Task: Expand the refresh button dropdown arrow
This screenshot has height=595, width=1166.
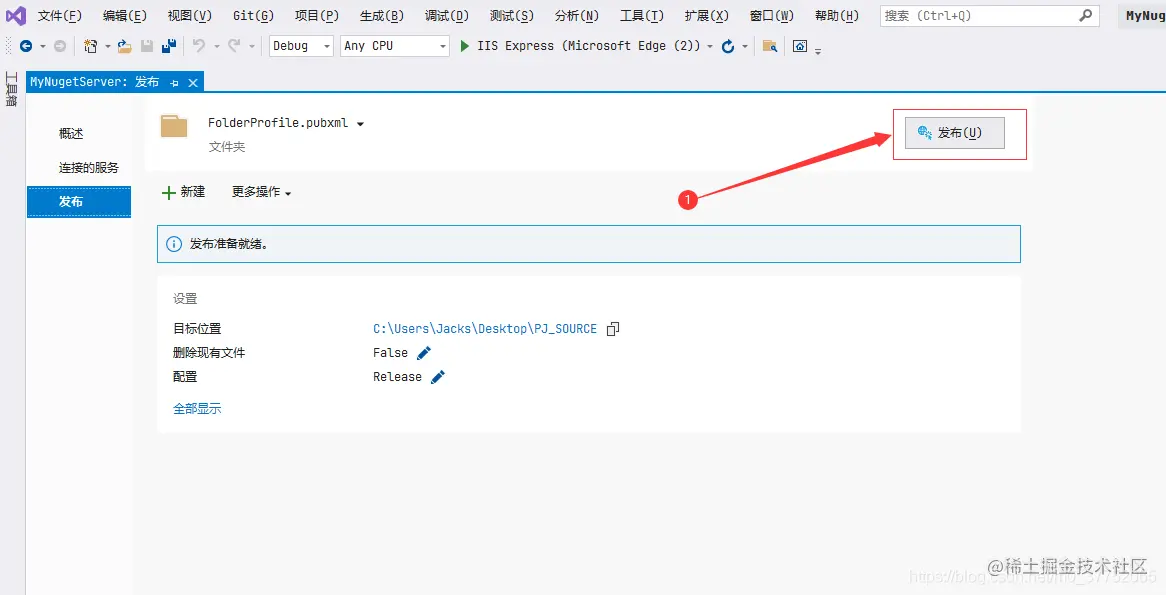Action: (744, 46)
